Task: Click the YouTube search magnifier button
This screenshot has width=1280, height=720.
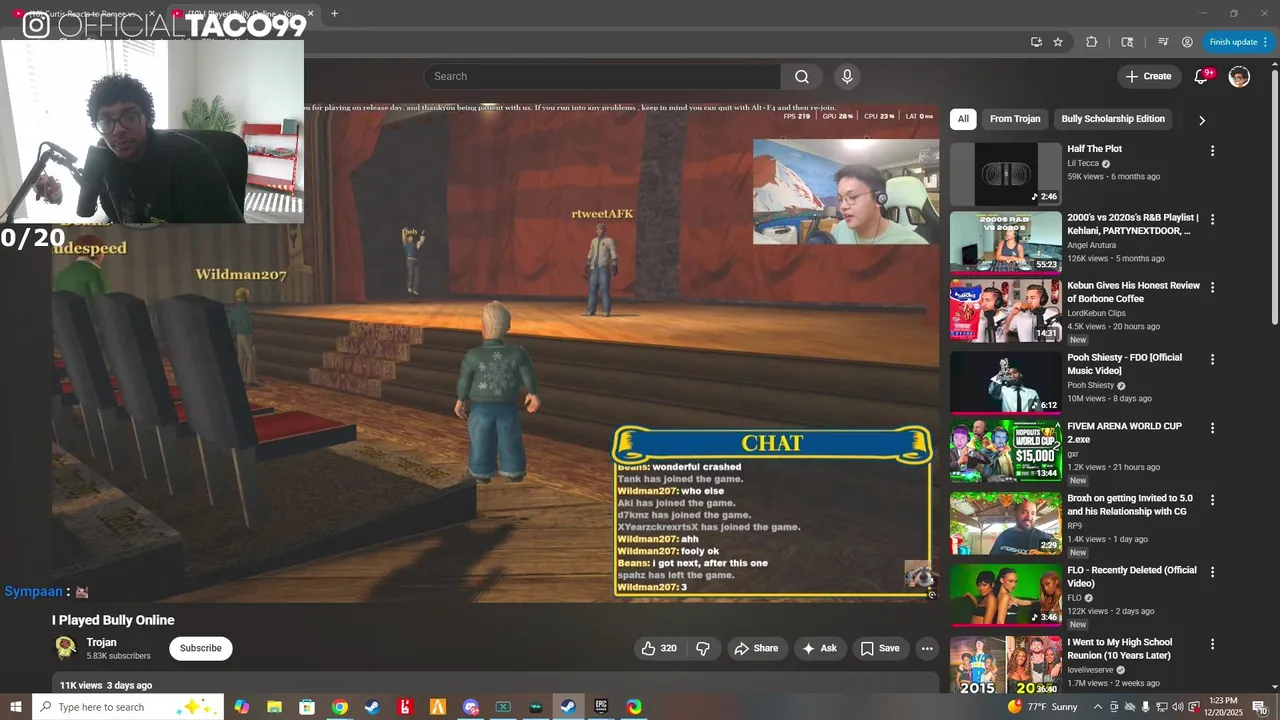Action: click(x=802, y=77)
